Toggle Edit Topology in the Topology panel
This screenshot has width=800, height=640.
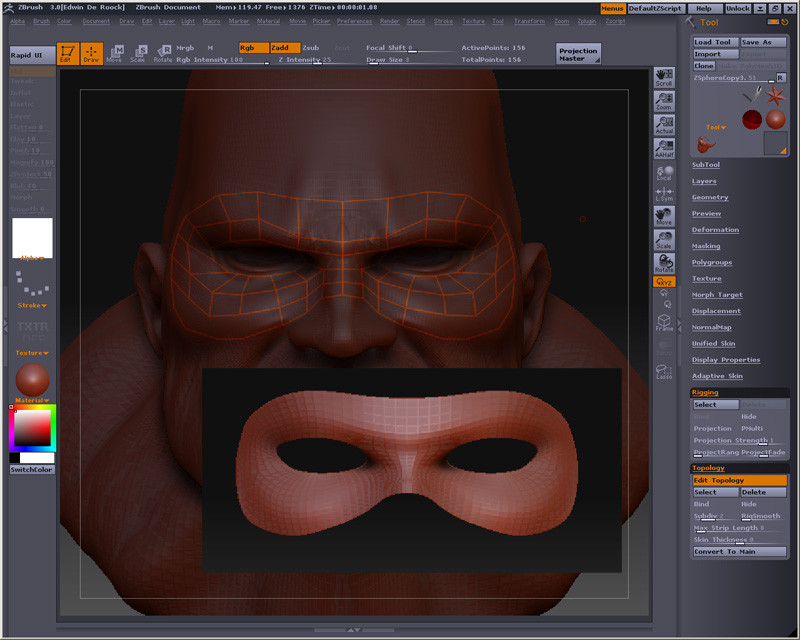coord(739,480)
